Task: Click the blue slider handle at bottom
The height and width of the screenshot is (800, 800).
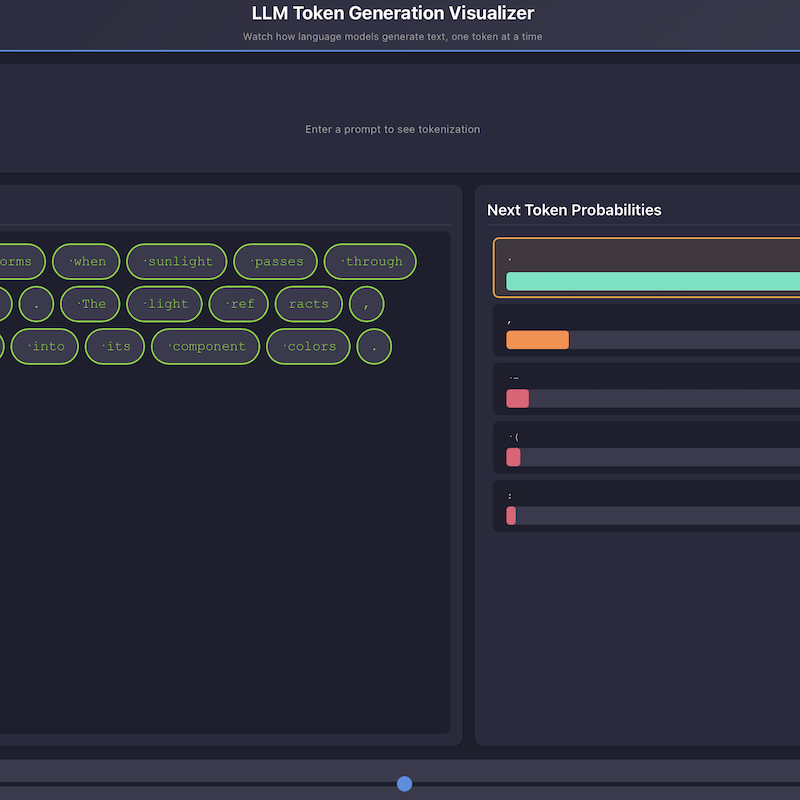Action: point(404,783)
